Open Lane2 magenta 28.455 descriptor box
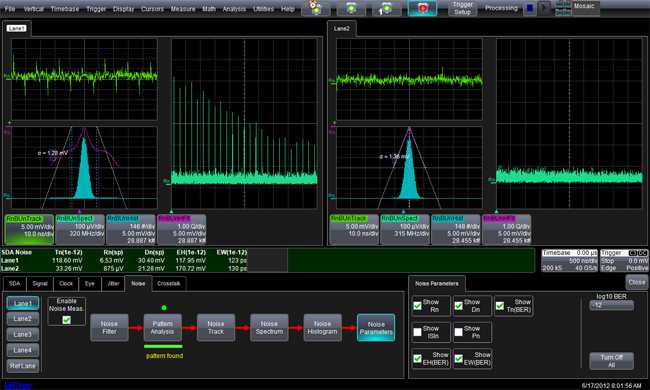 click(x=507, y=229)
